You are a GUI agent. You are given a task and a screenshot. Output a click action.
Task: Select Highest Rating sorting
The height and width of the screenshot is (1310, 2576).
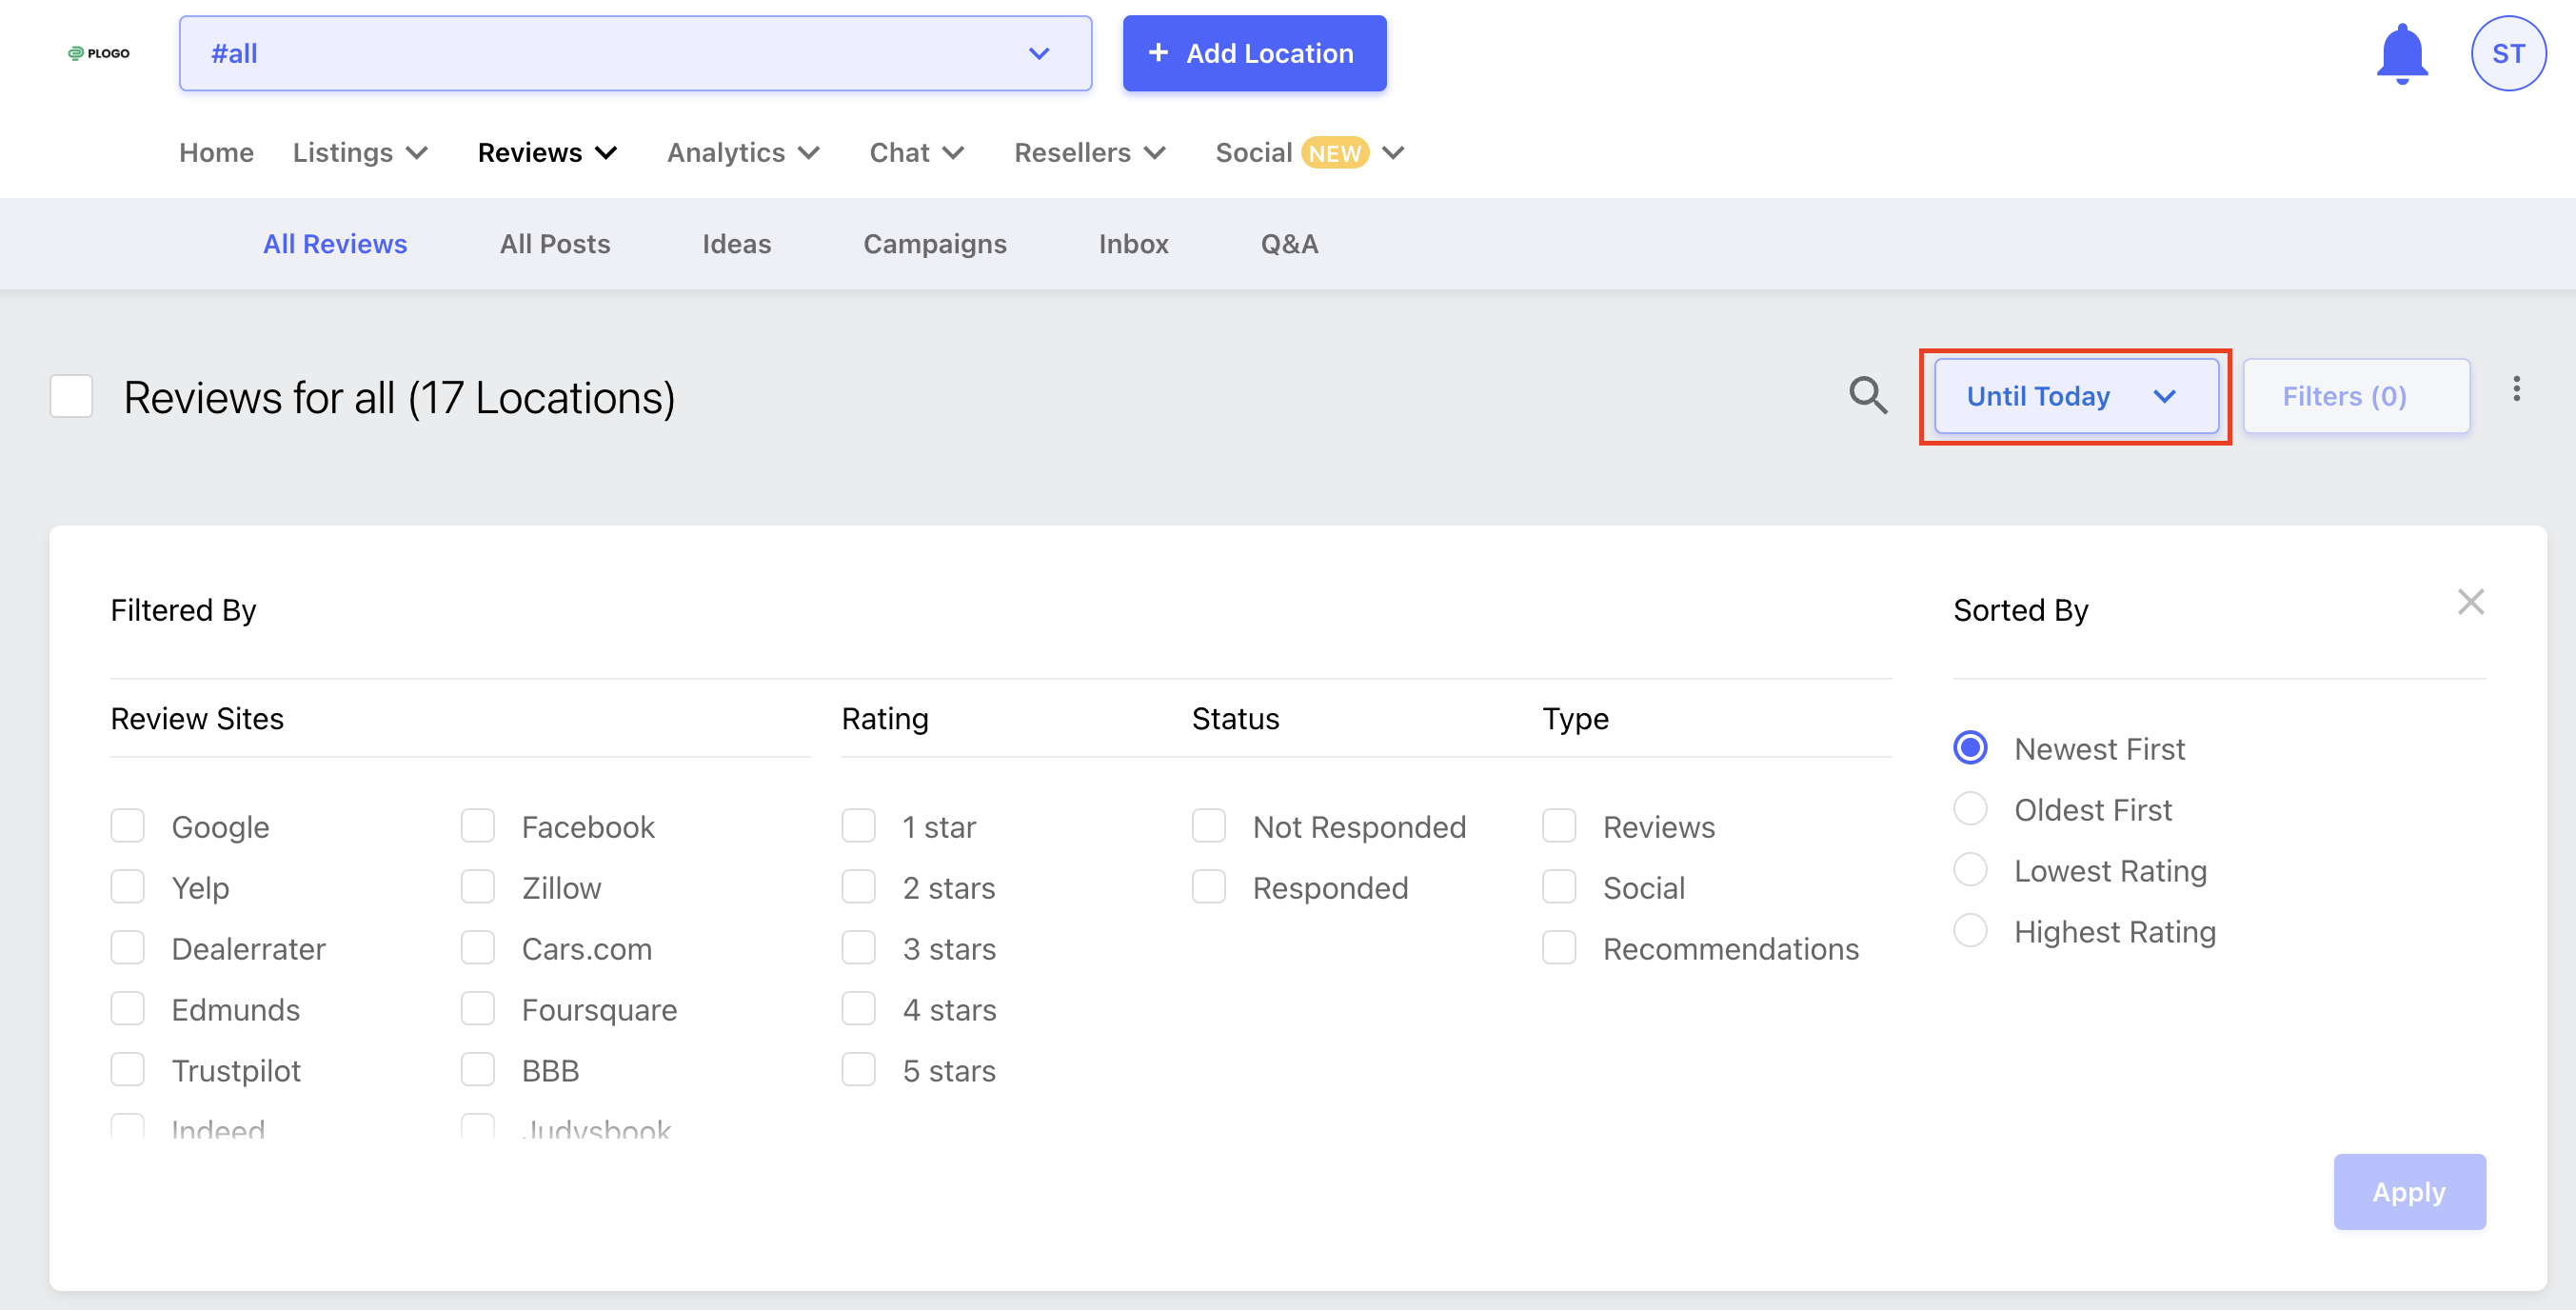coord(1971,931)
